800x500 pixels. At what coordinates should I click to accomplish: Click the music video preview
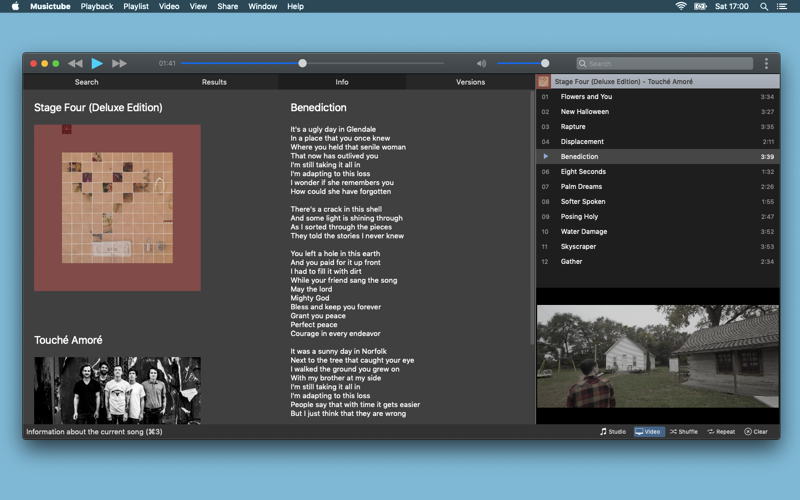point(658,356)
